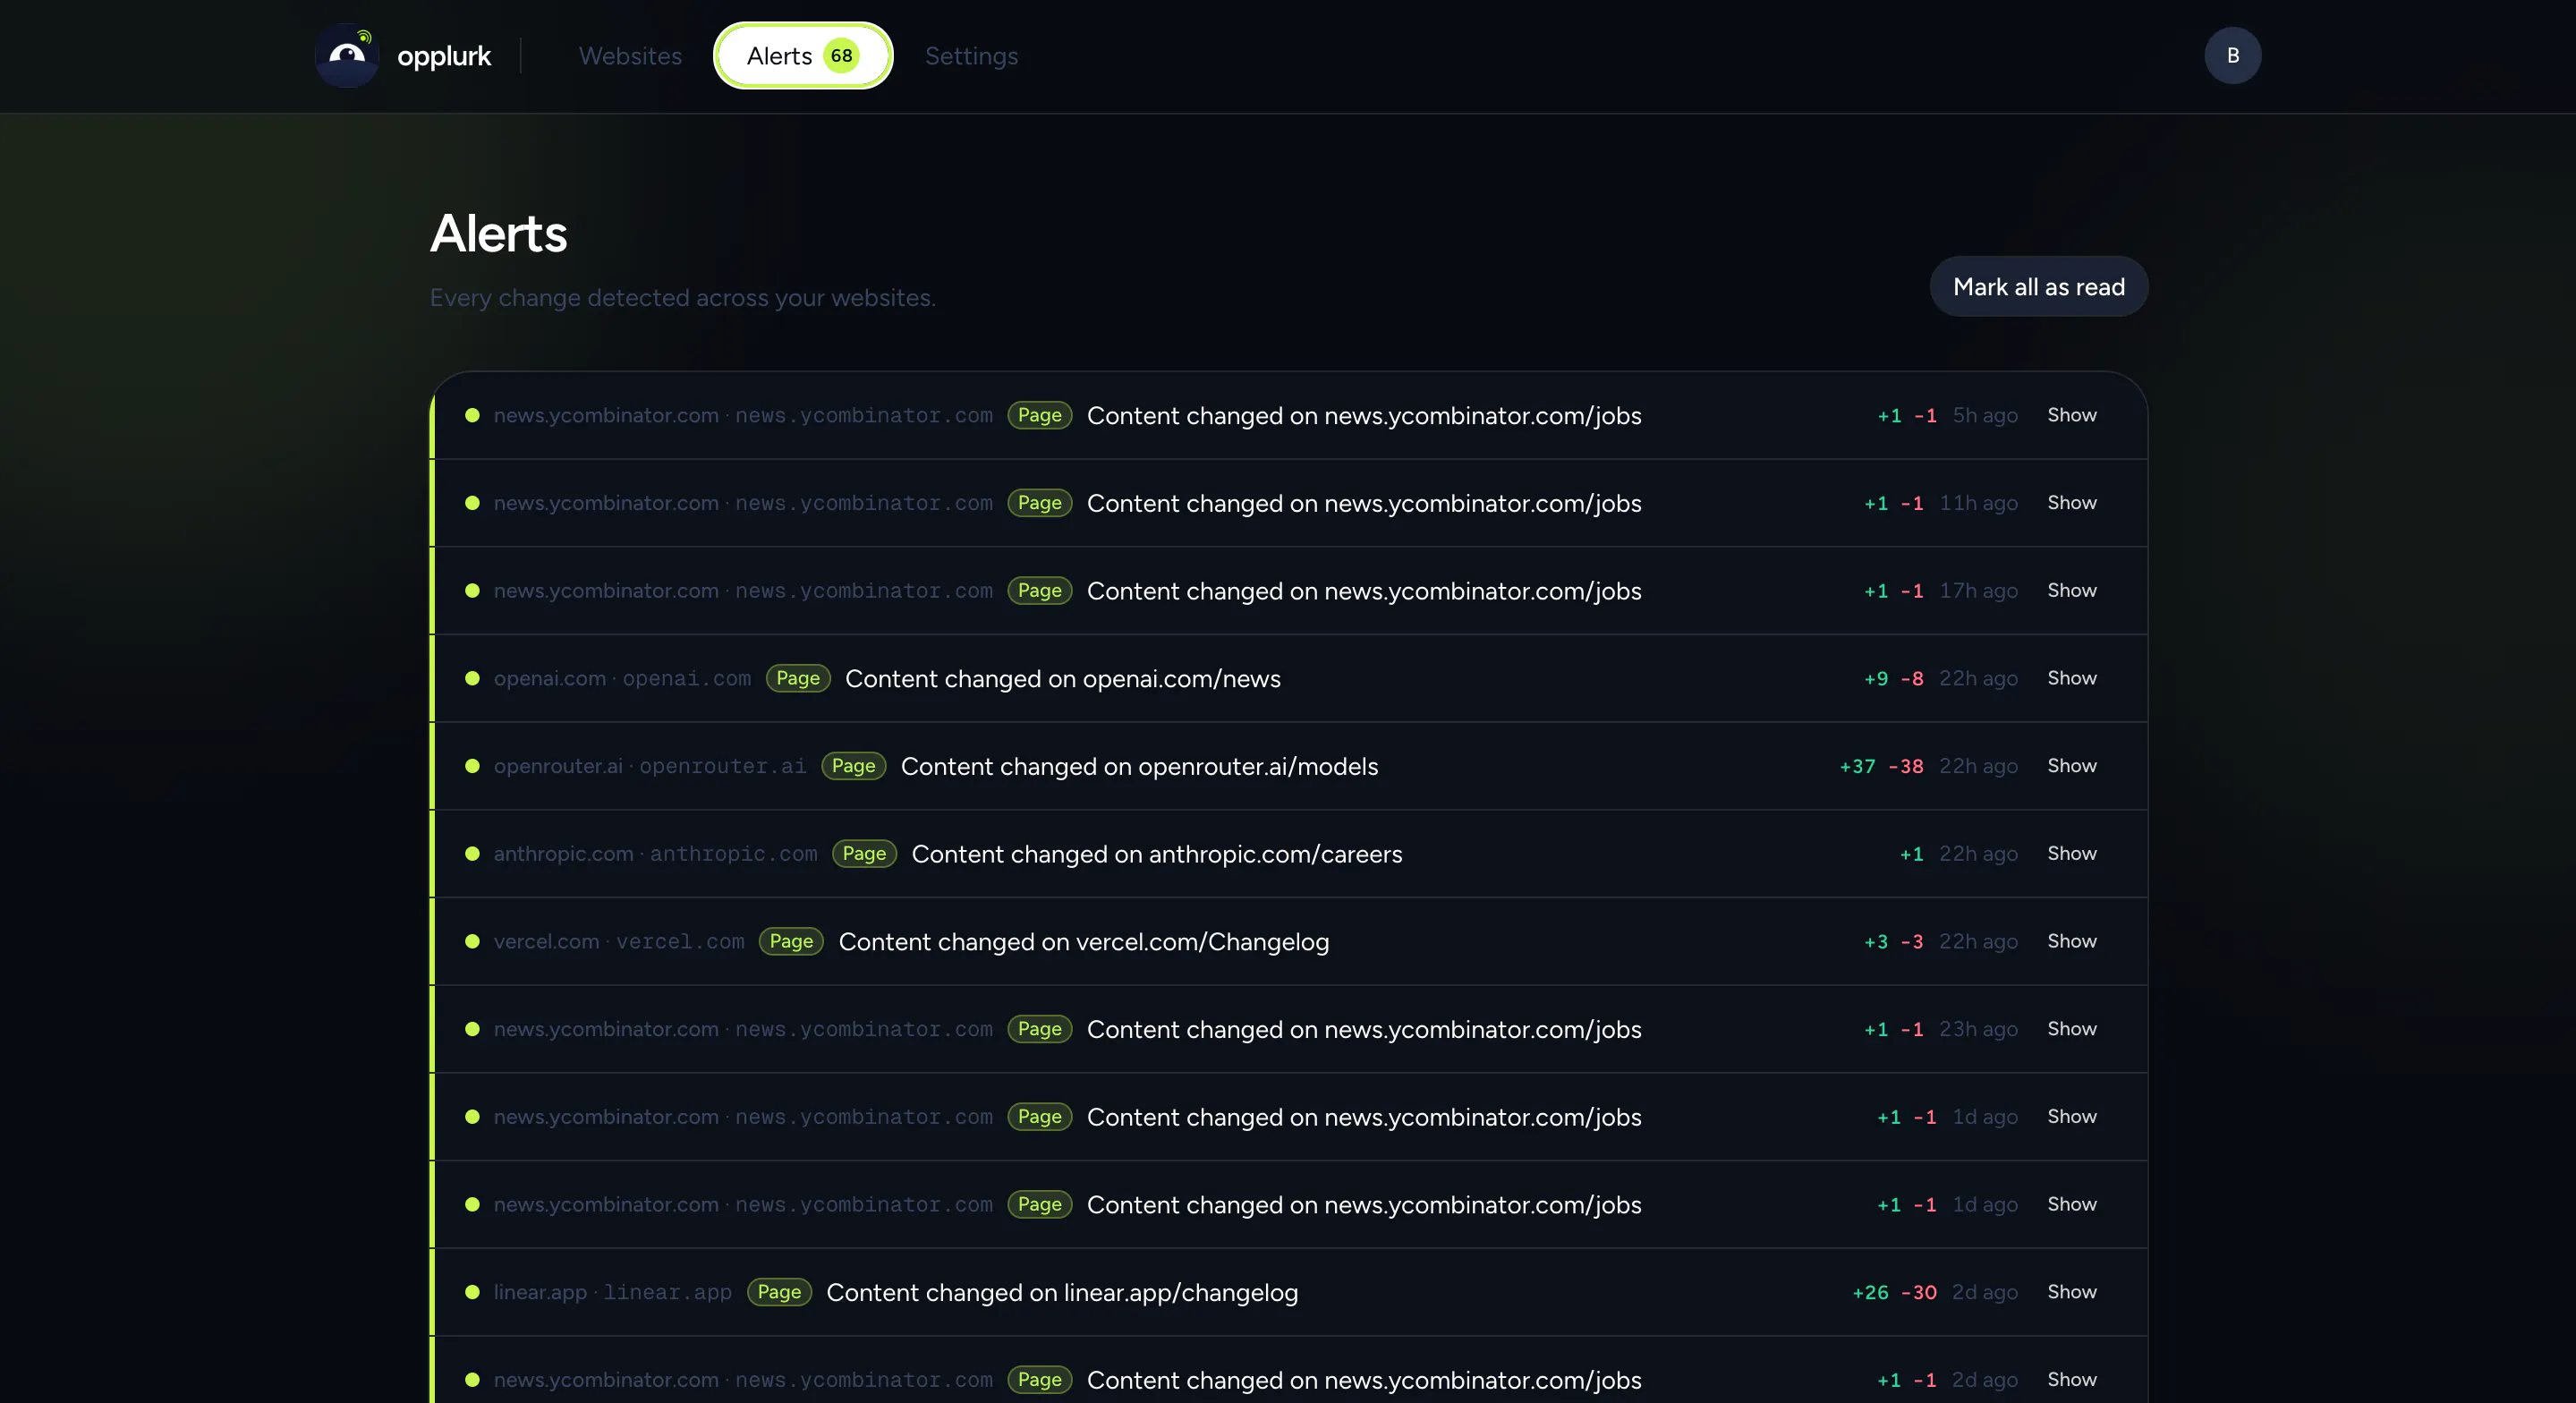
Task: Click "Every change detected across your websites." subtitle
Action: point(683,298)
